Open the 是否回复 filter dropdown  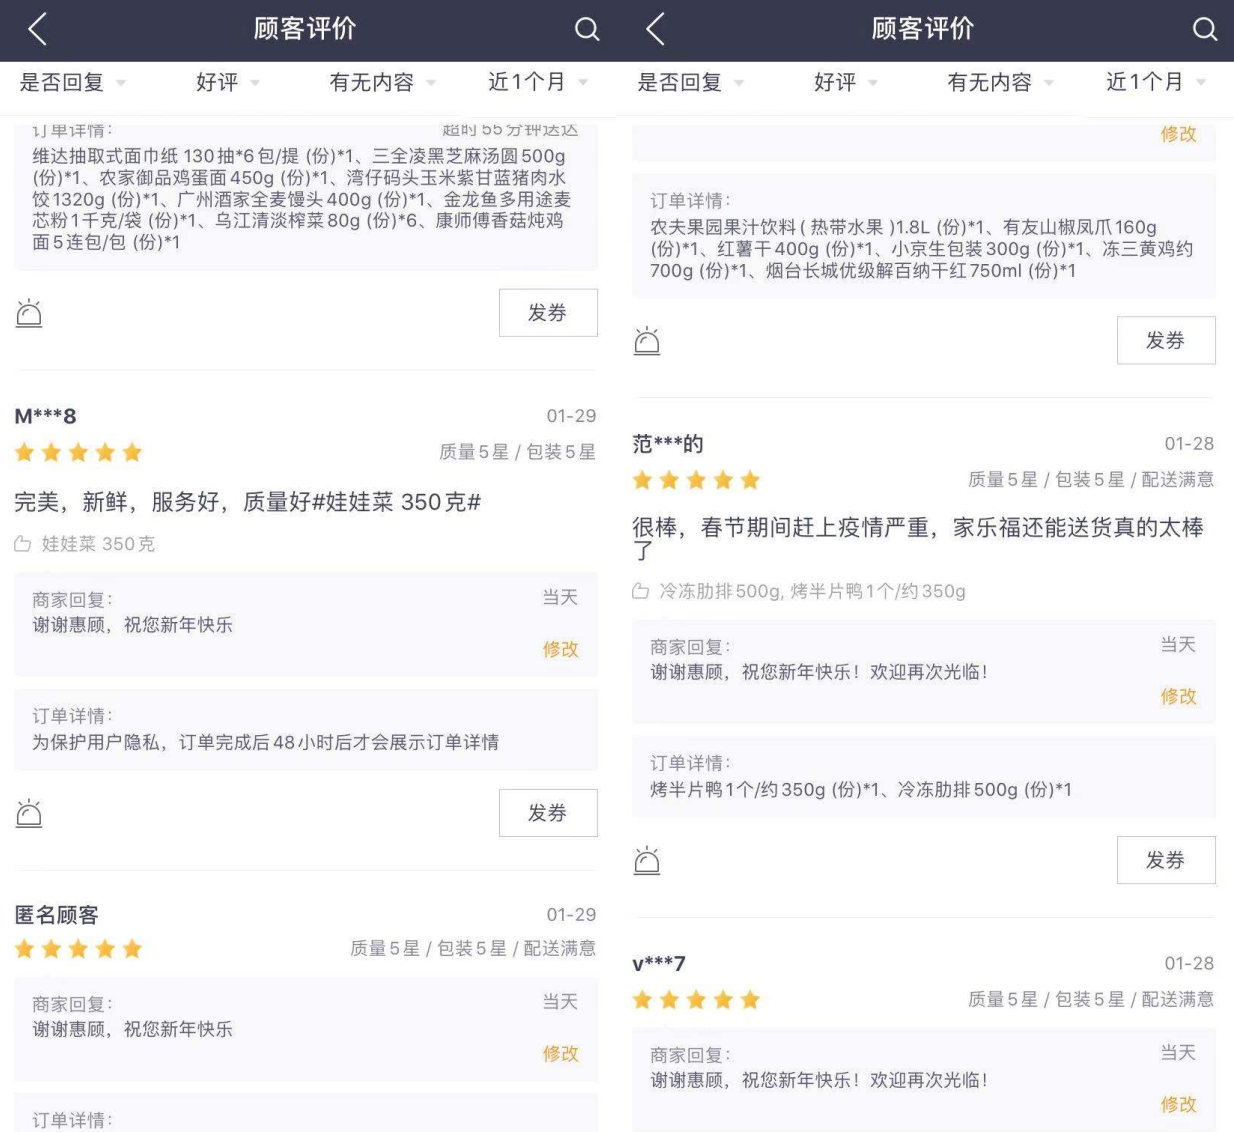point(62,83)
